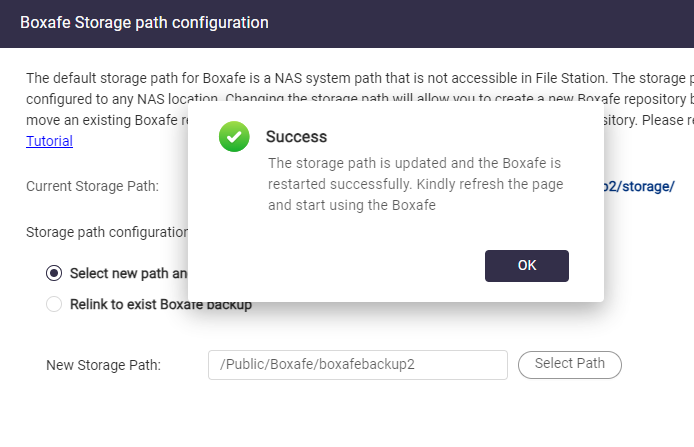The width and height of the screenshot is (694, 447).
Task: Click the "/Public/Boxafe/boxafebackup2" path text
Action: (x=317, y=365)
